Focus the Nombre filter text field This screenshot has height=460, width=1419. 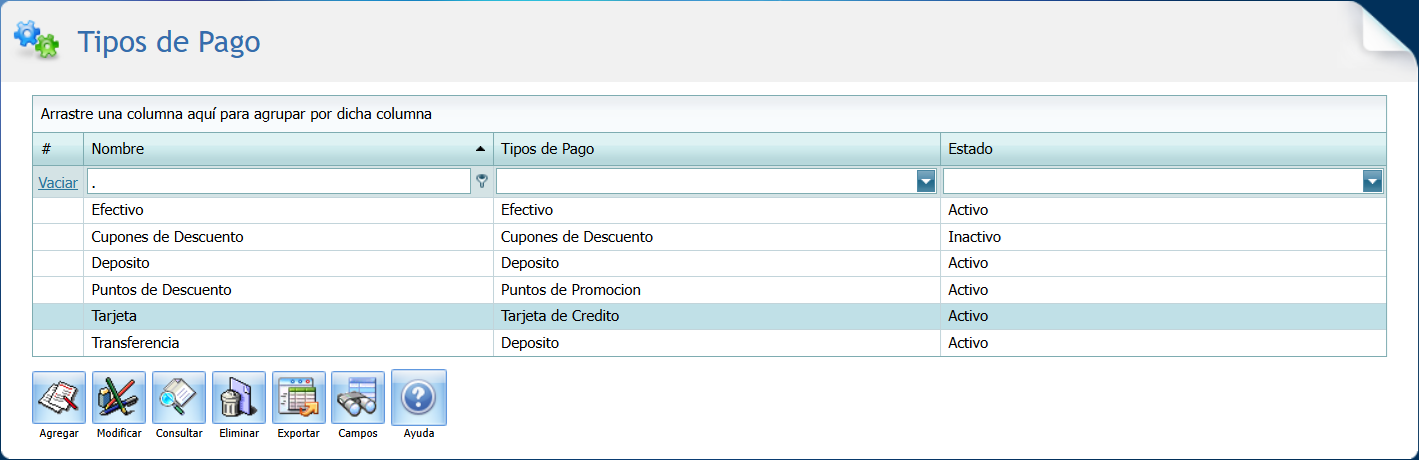[x=279, y=181]
